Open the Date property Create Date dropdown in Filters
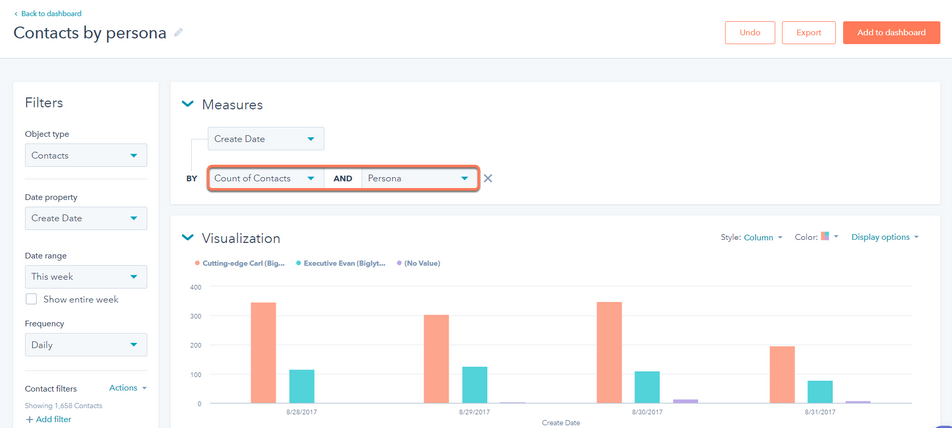This screenshot has width=952, height=428. (x=86, y=218)
